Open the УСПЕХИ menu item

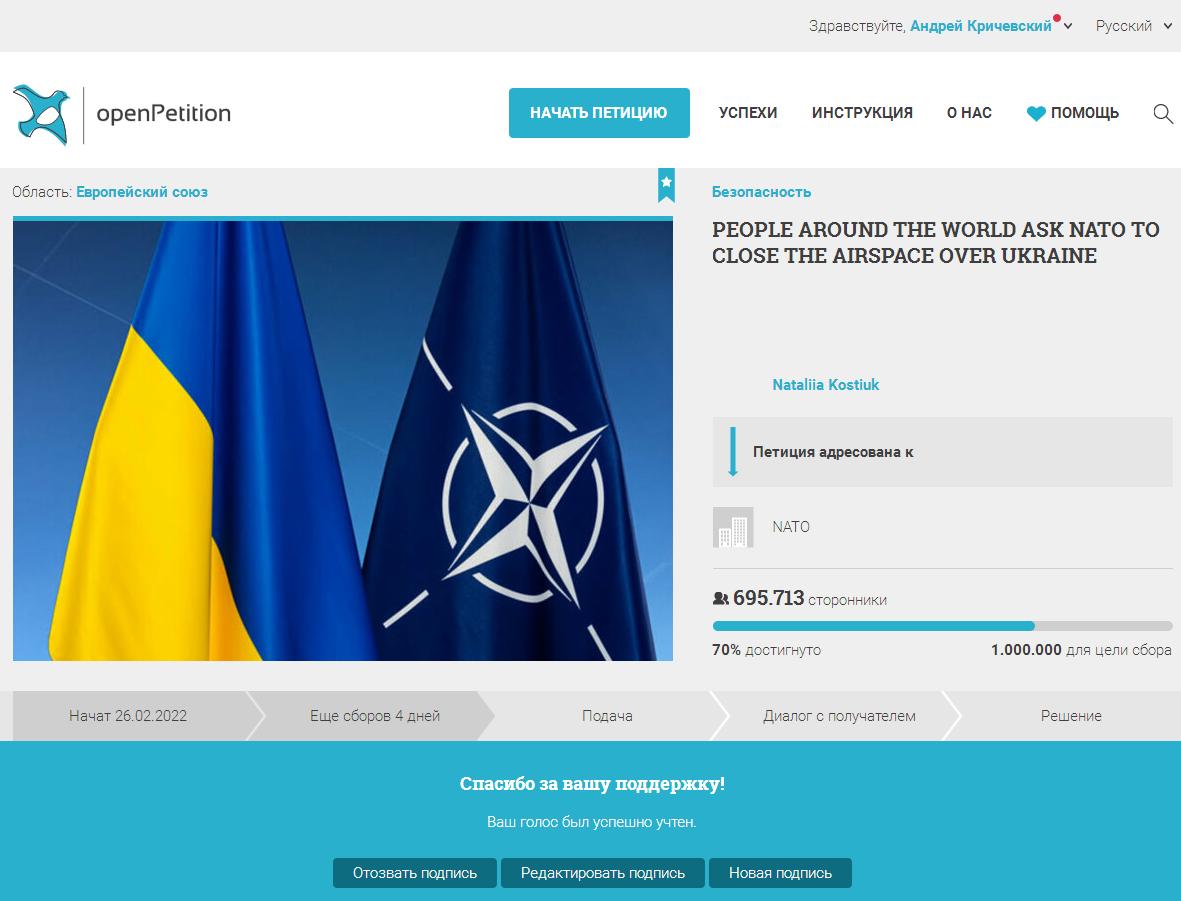748,113
